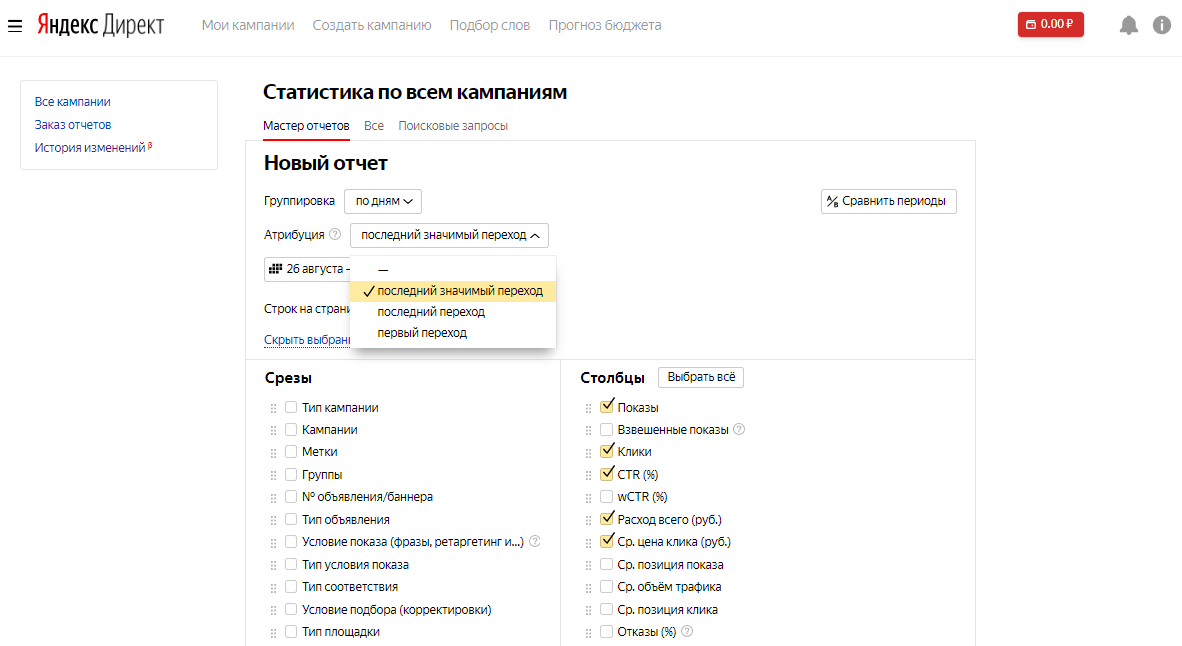Enable the Кампании slice checkbox
The image size is (1182, 646).
tap(291, 430)
